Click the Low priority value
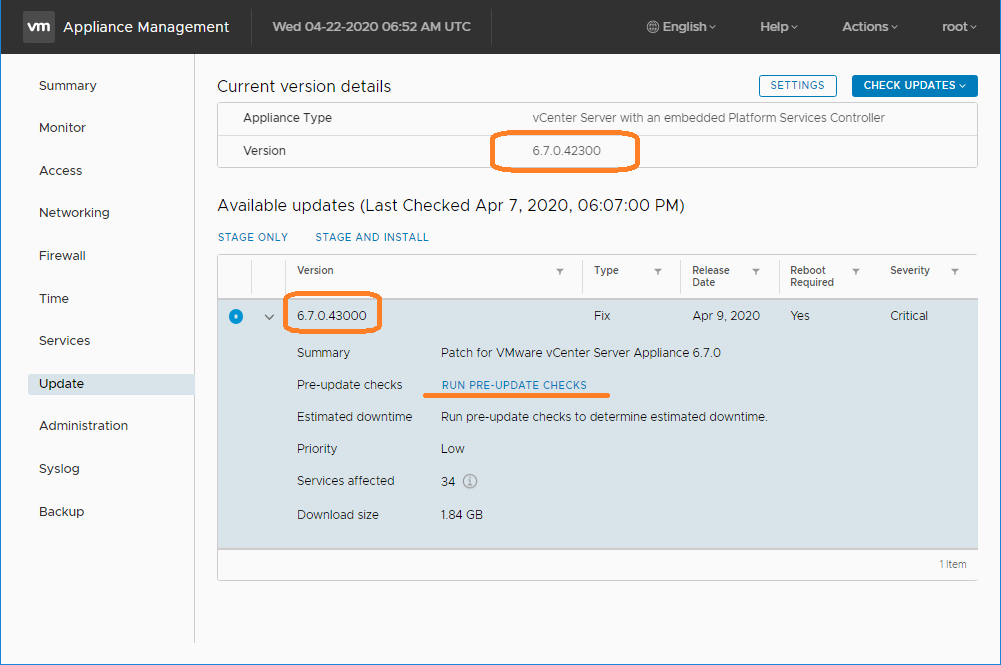 [x=453, y=449]
